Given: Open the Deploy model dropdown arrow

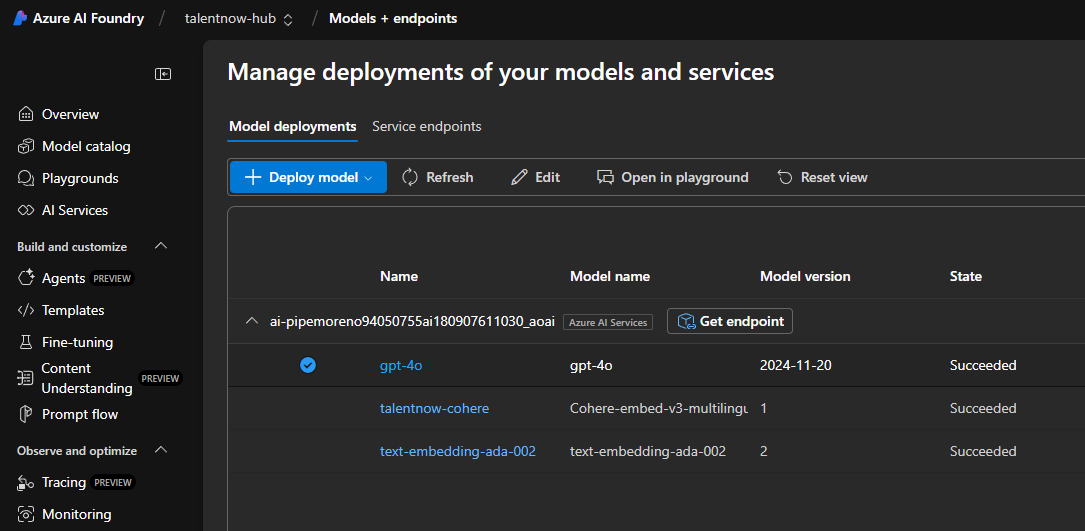Looking at the screenshot, I should pos(368,178).
